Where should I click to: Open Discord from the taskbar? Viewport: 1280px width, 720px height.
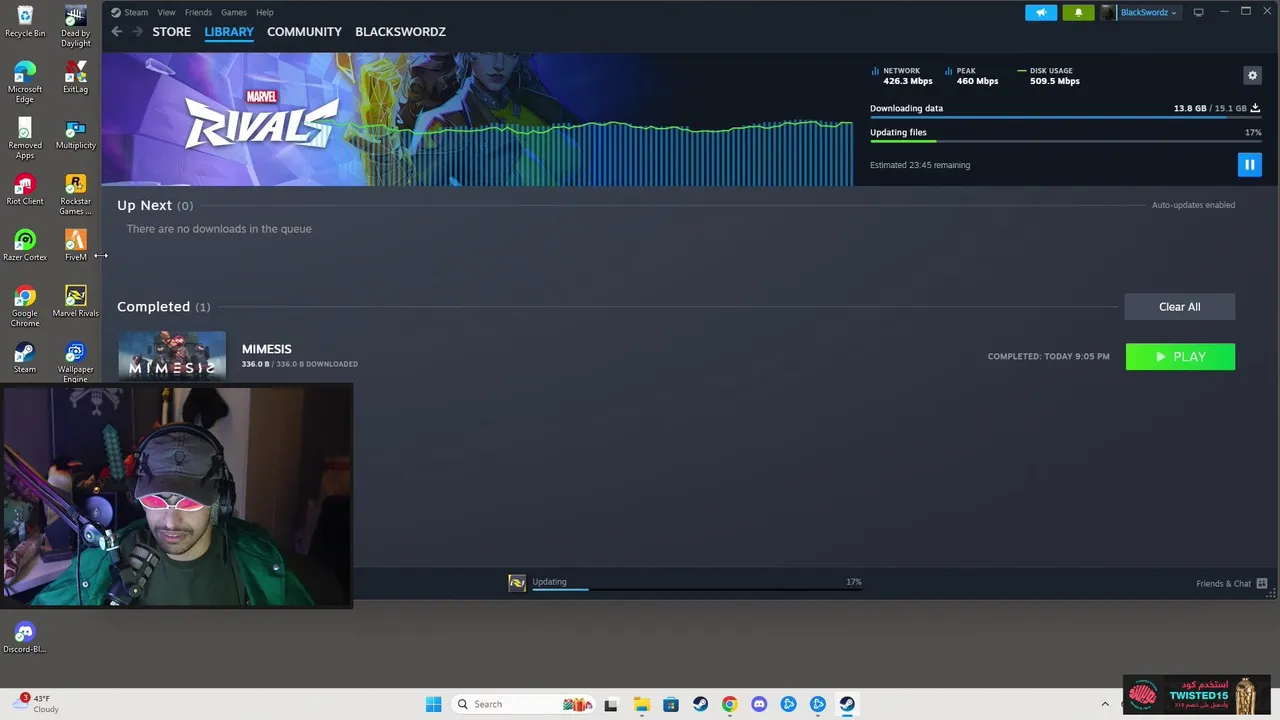click(759, 704)
